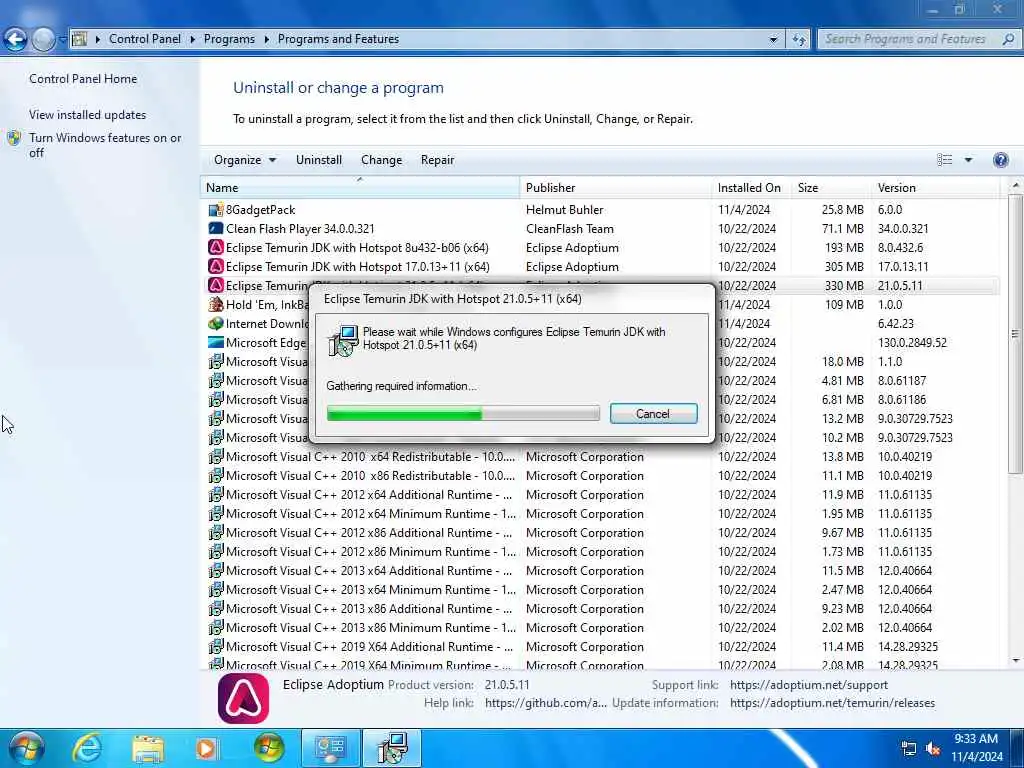The height and width of the screenshot is (768, 1024).
Task: Open View installed updates link
Action: tap(88, 115)
